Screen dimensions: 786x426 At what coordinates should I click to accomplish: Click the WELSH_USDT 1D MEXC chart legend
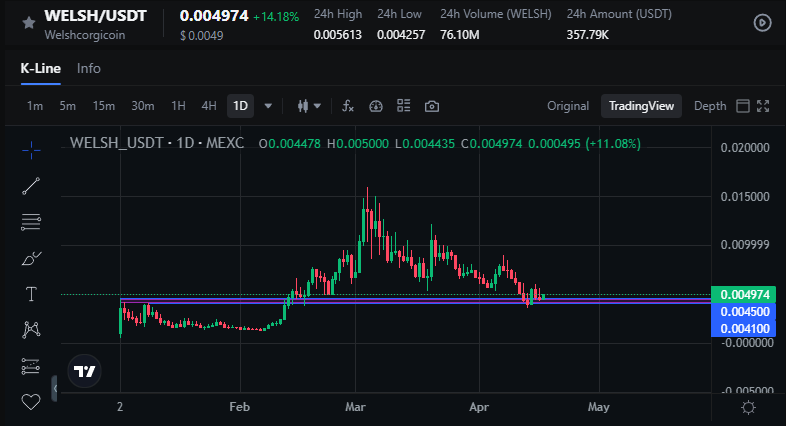tap(157, 143)
